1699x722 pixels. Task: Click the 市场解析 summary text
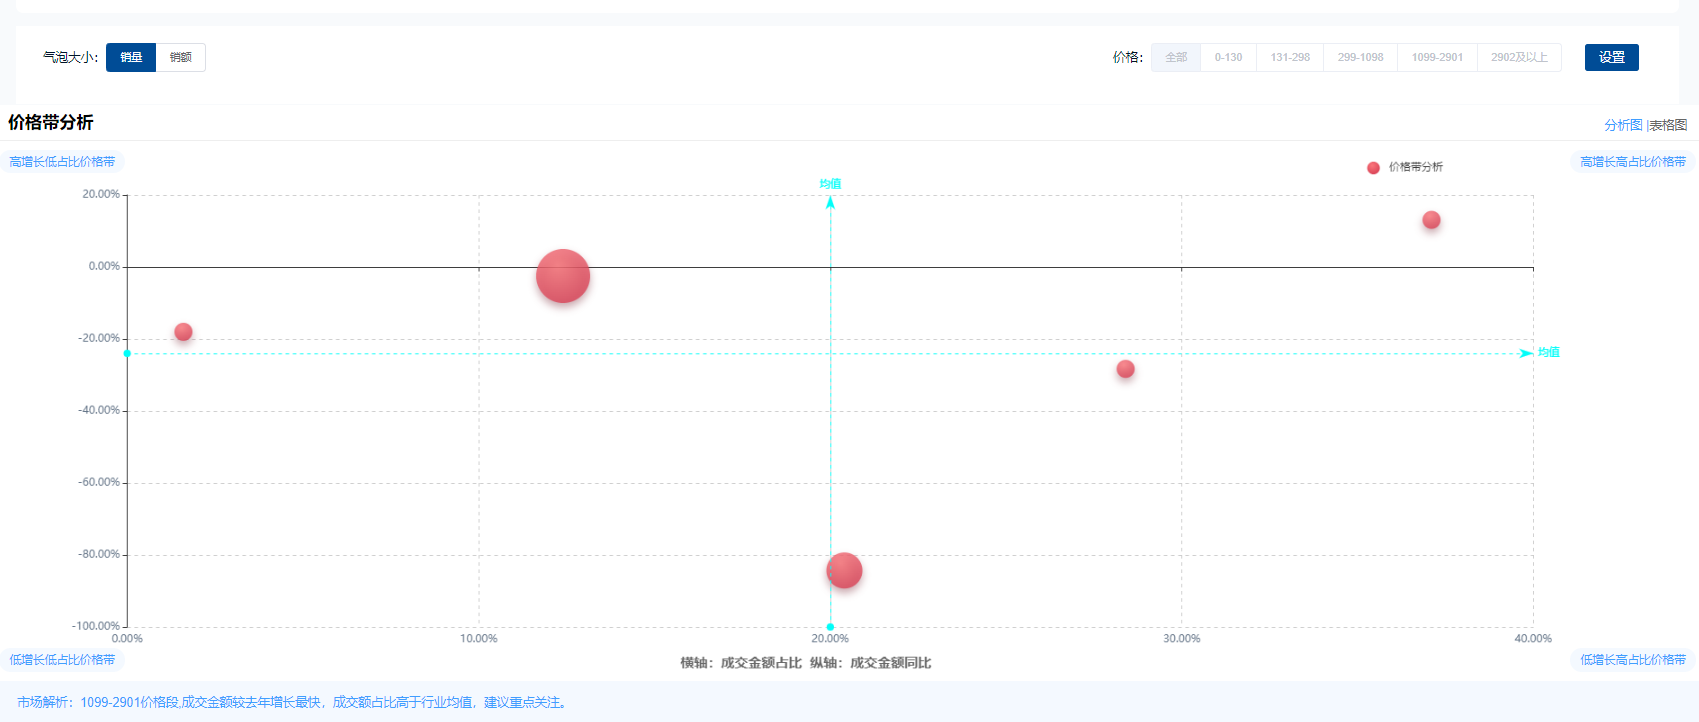[x=293, y=702]
